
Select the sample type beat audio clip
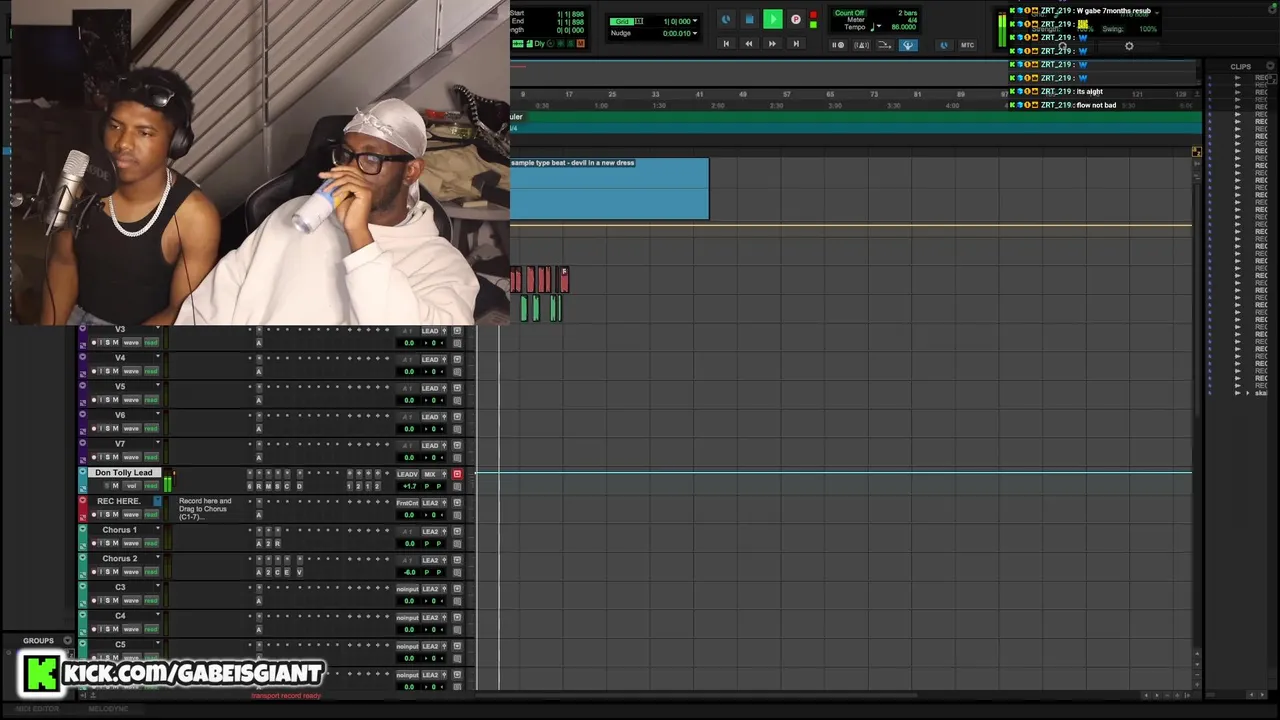coord(609,188)
